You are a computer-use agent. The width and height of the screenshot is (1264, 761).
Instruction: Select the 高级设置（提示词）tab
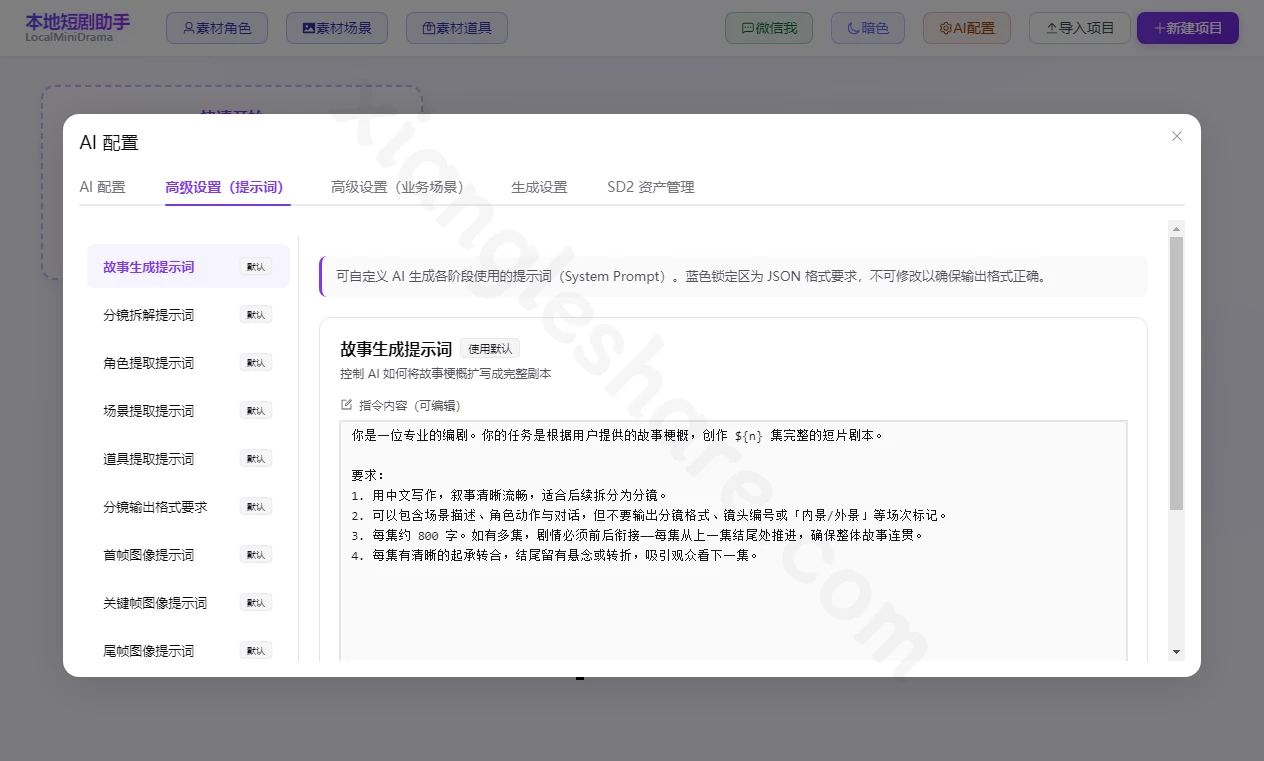pos(228,187)
